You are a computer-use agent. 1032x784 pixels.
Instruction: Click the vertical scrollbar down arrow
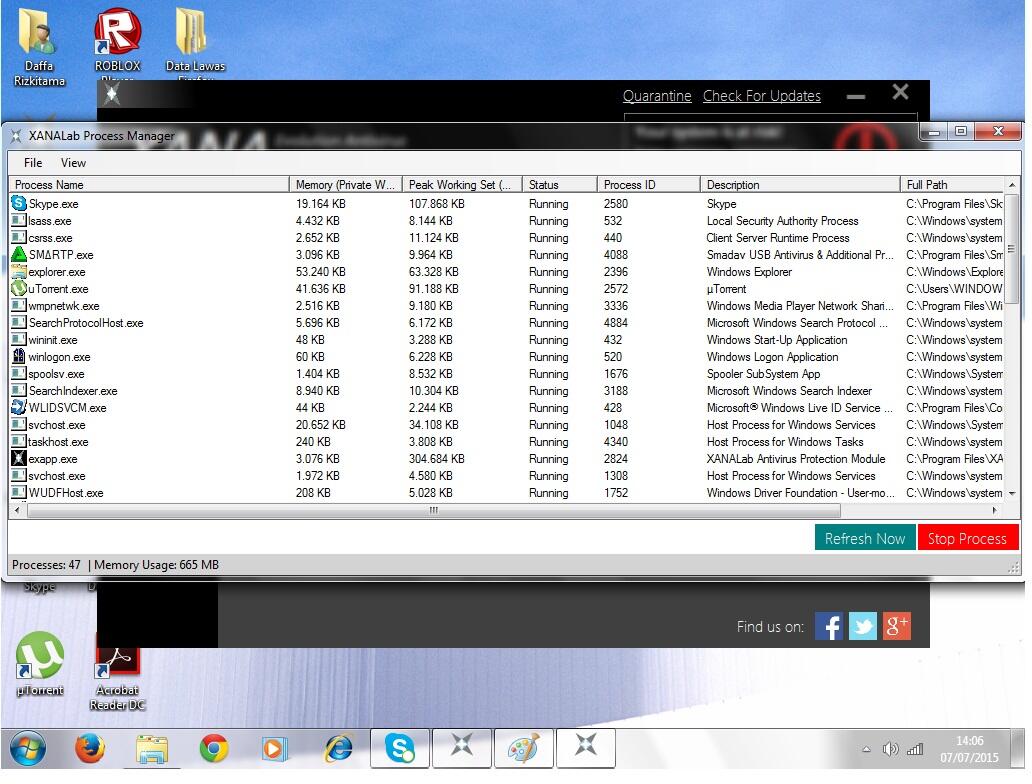tap(1012, 493)
